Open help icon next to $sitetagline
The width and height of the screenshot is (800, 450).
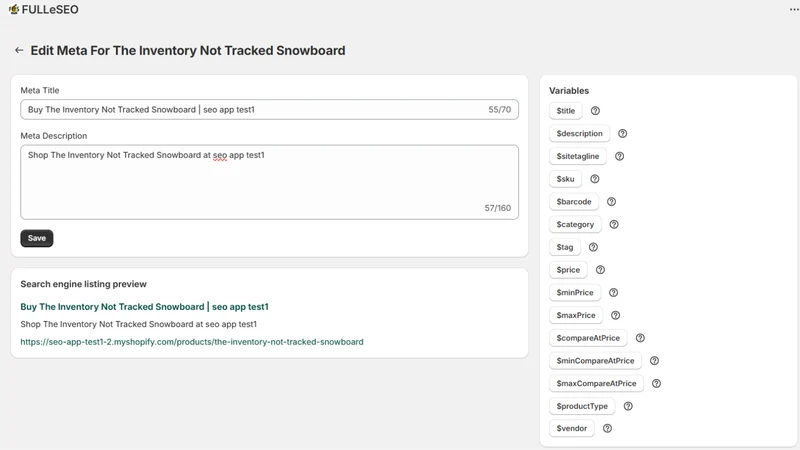coord(619,156)
